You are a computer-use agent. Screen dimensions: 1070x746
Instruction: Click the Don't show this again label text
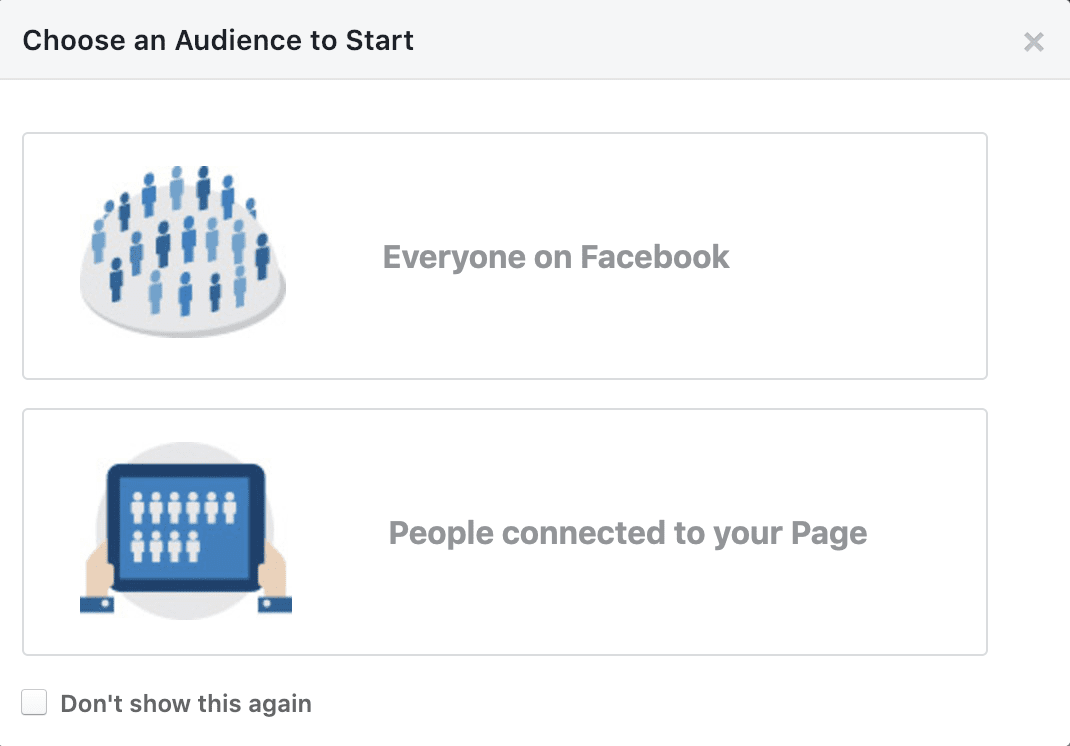click(x=187, y=703)
